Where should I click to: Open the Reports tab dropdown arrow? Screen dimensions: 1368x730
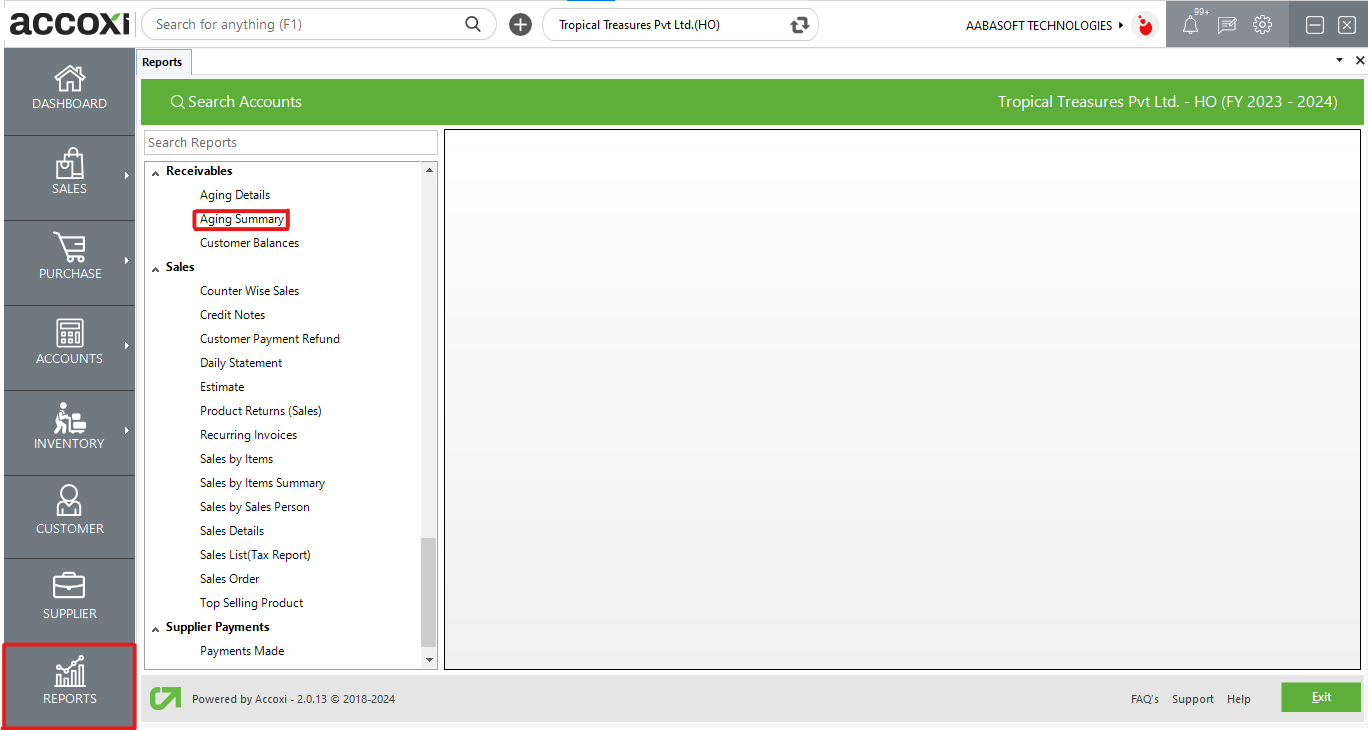(1339, 61)
